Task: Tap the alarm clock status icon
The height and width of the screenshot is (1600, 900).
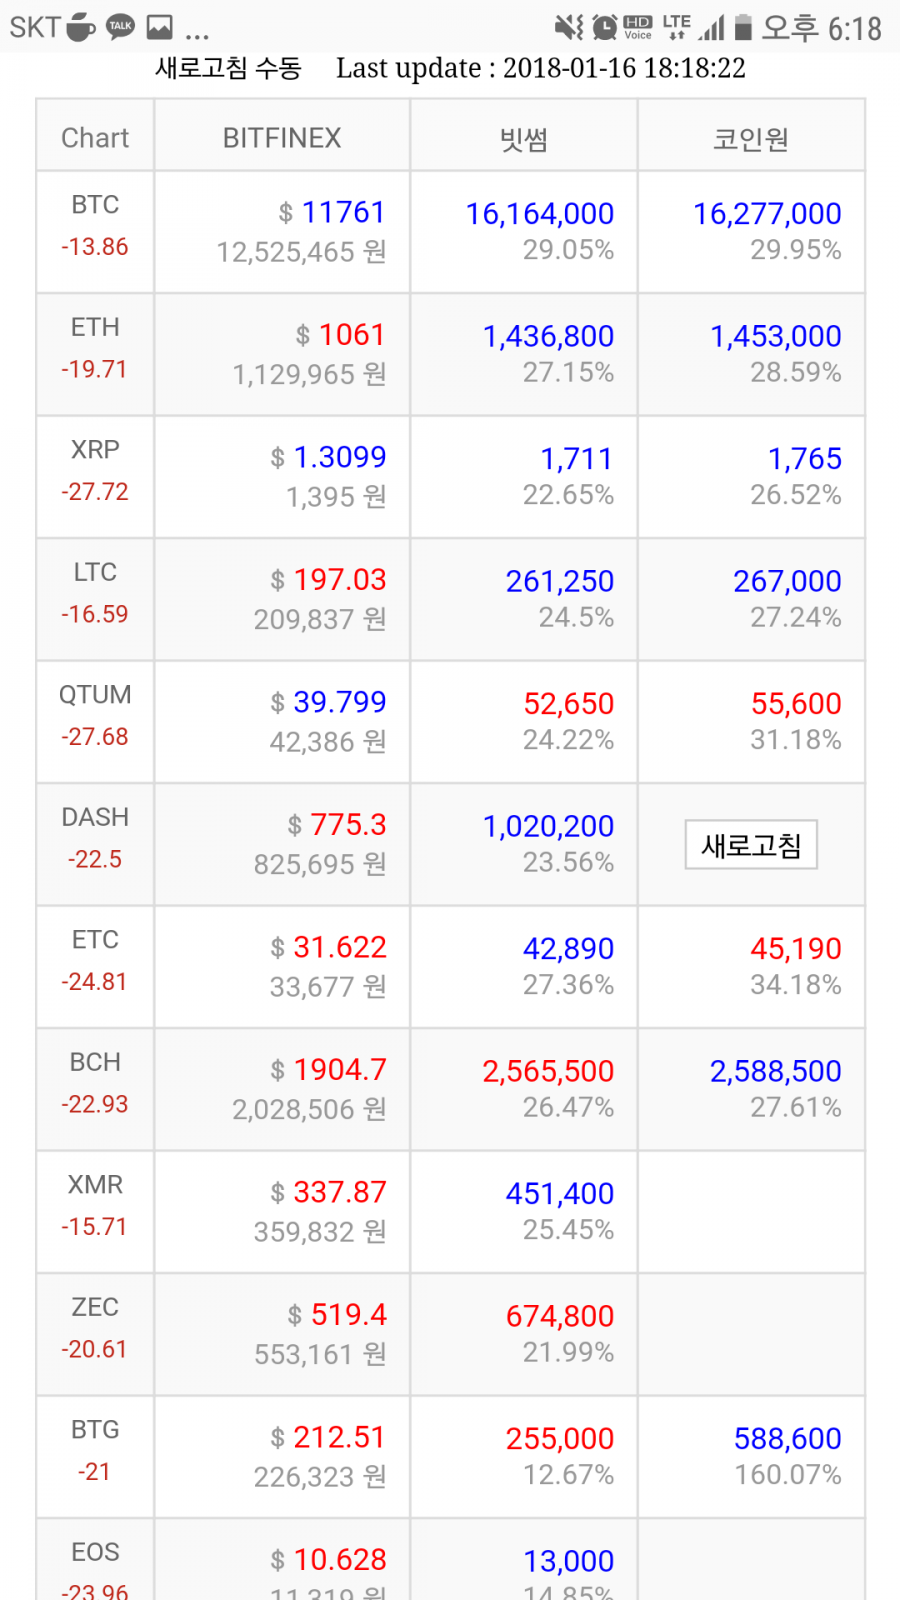Action: point(604,27)
